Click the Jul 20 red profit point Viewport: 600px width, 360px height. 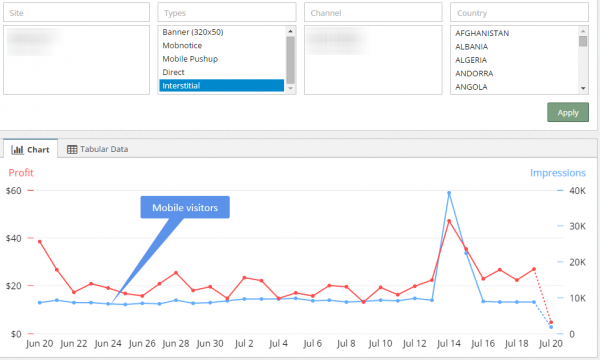pyautogui.click(x=551, y=323)
